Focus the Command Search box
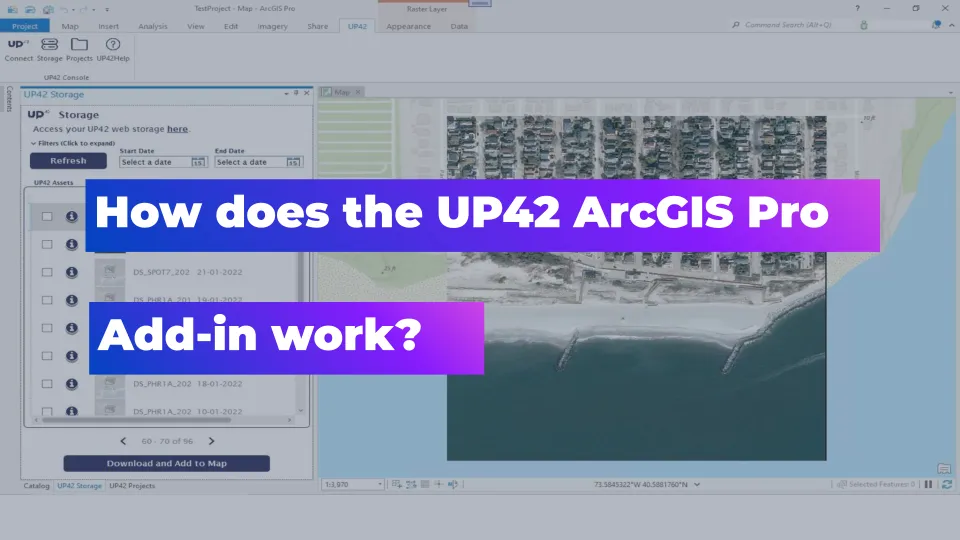 pyautogui.click(x=792, y=25)
